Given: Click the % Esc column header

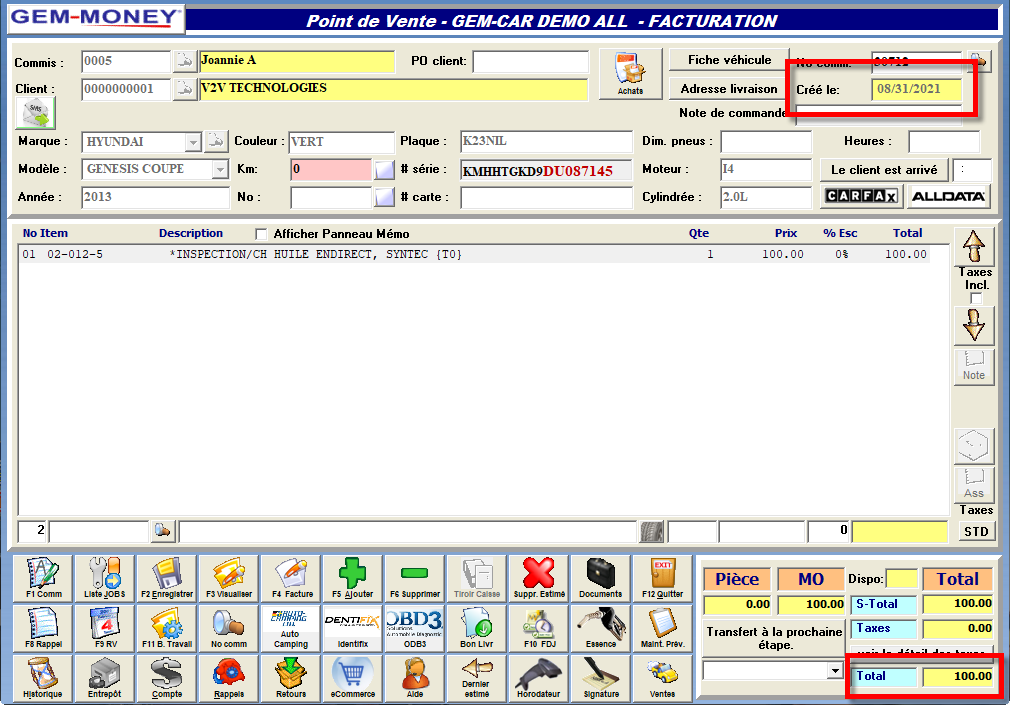Looking at the screenshot, I should 840,233.
